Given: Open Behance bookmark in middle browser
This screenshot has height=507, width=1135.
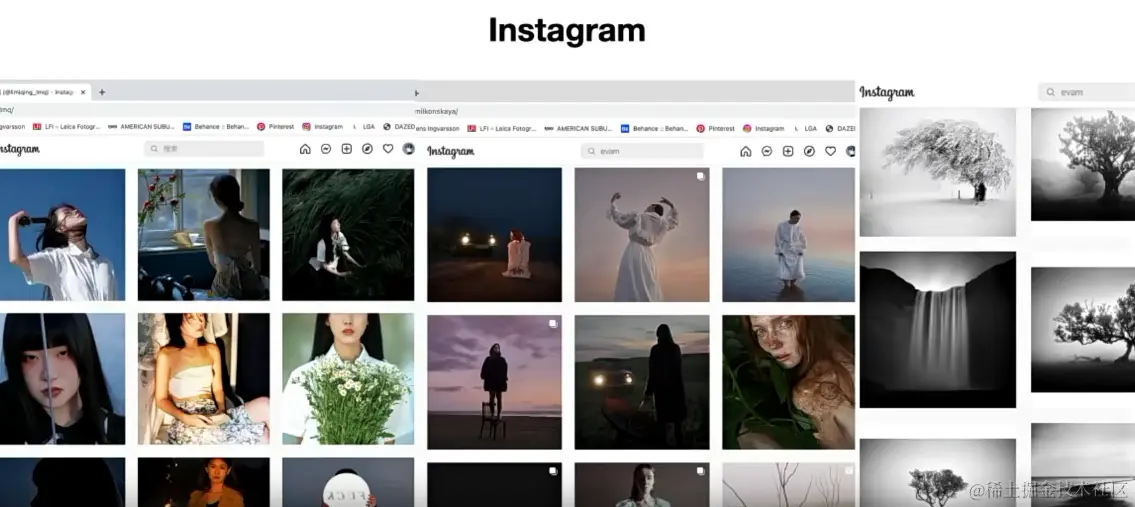Looking at the screenshot, I should [x=654, y=128].
